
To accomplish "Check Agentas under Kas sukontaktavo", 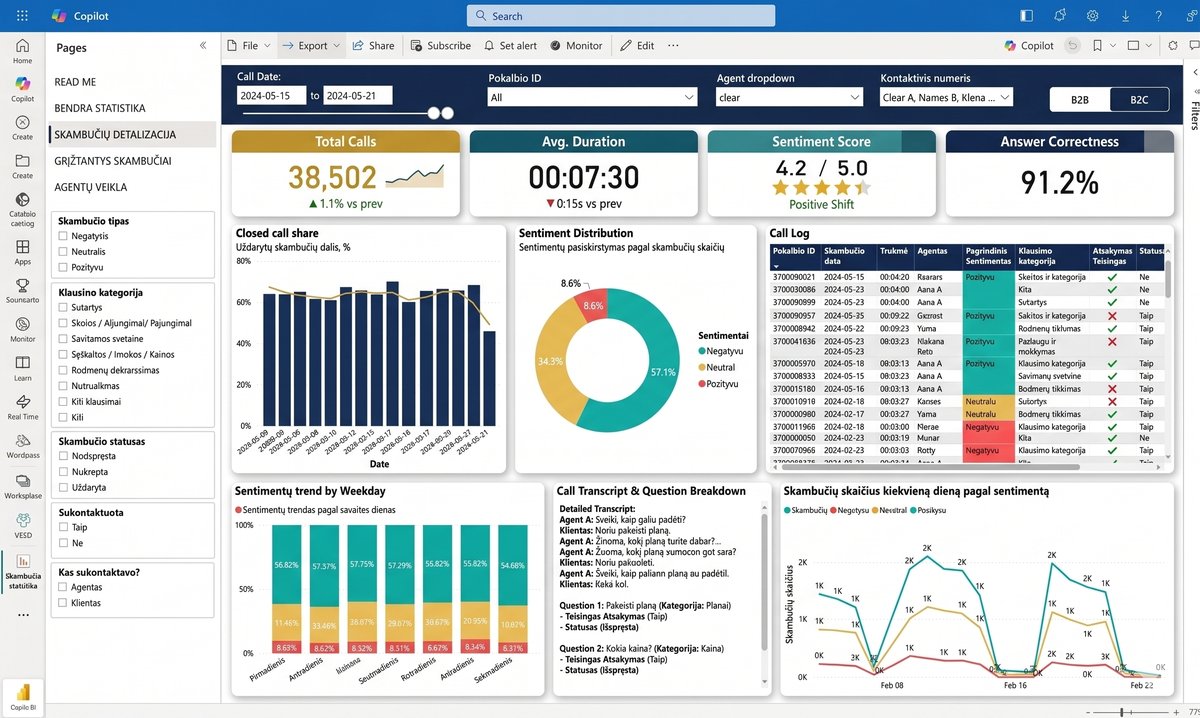I will pos(63,588).
